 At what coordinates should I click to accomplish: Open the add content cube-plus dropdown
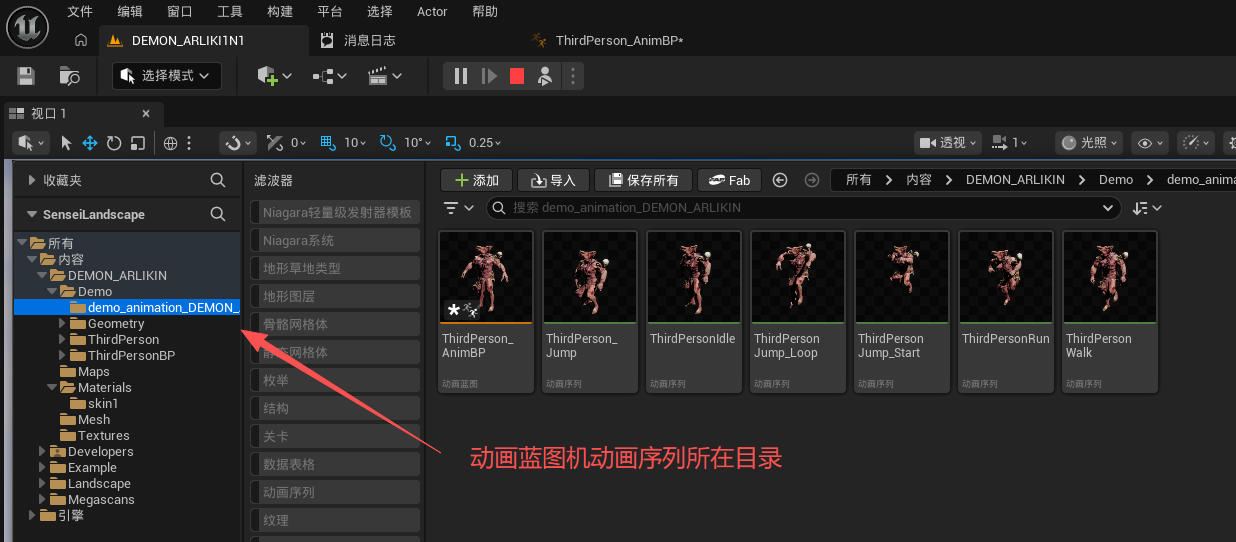click(x=274, y=76)
